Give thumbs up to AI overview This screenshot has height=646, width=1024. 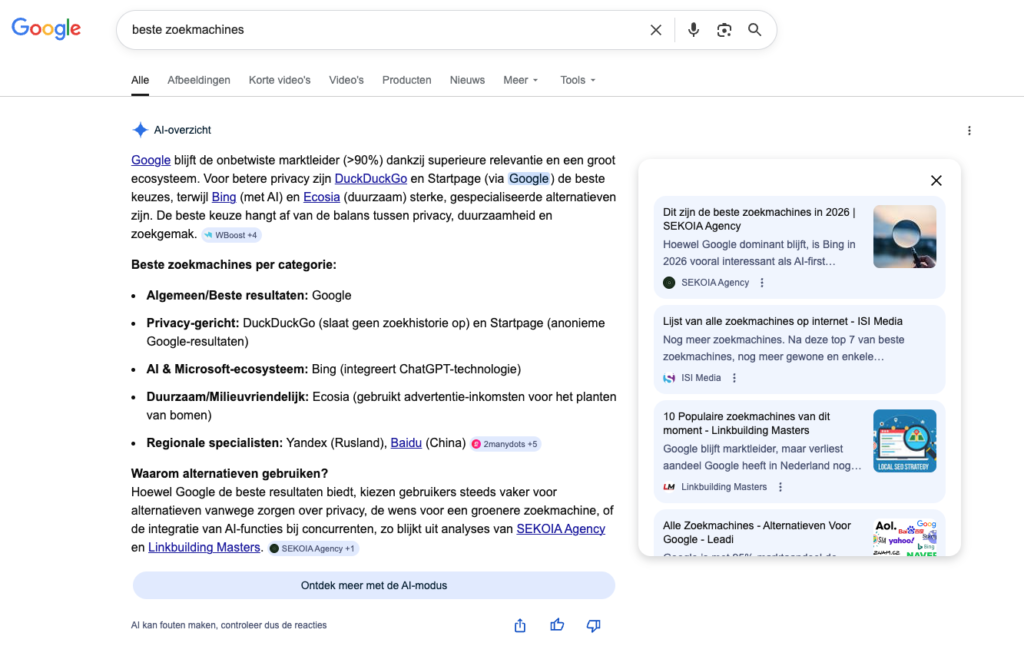pos(557,625)
